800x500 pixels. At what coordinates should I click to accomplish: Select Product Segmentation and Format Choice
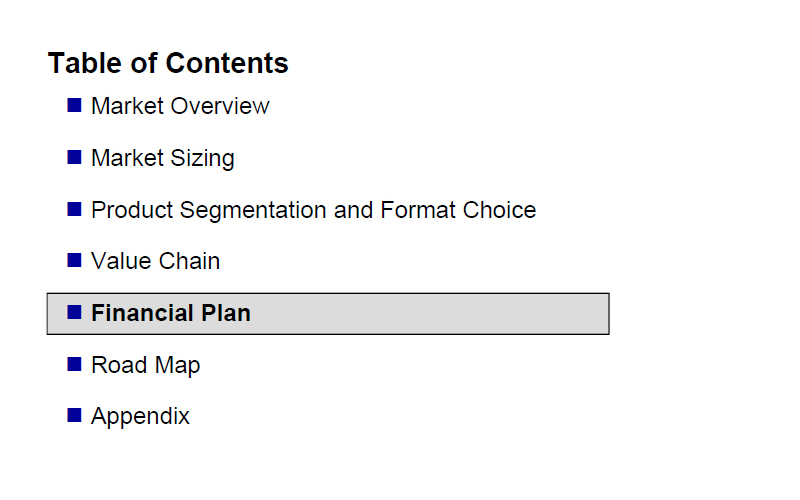tap(314, 210)
